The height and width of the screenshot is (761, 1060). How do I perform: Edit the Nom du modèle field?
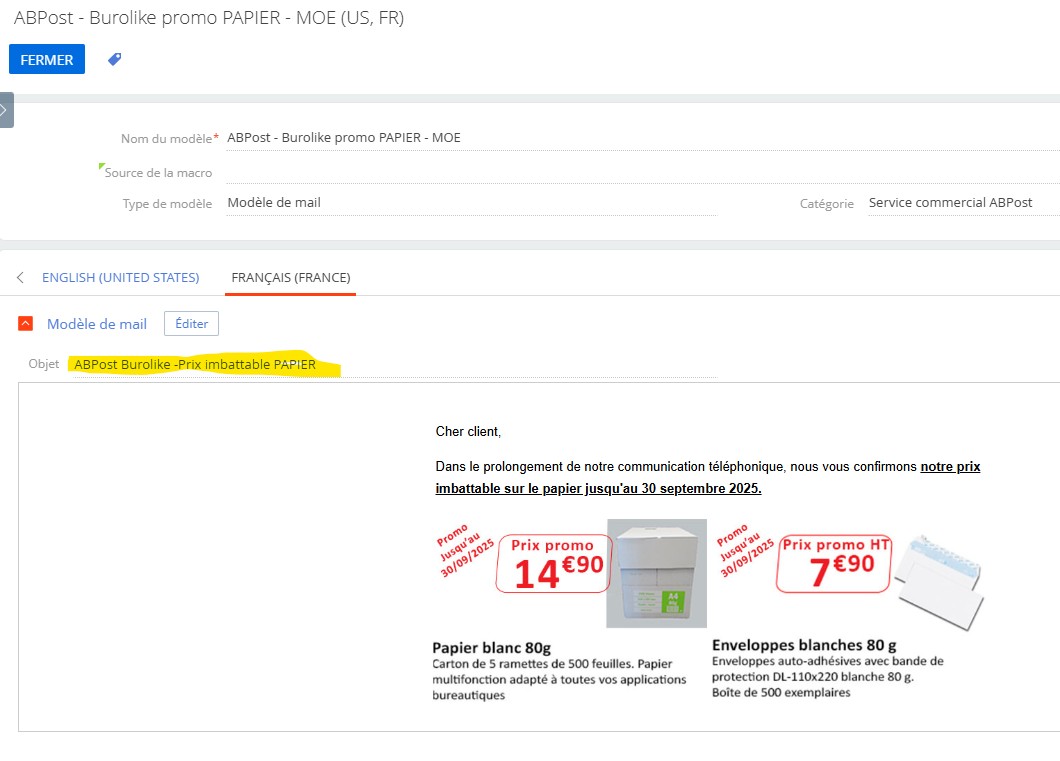click(x=642, y=138)
